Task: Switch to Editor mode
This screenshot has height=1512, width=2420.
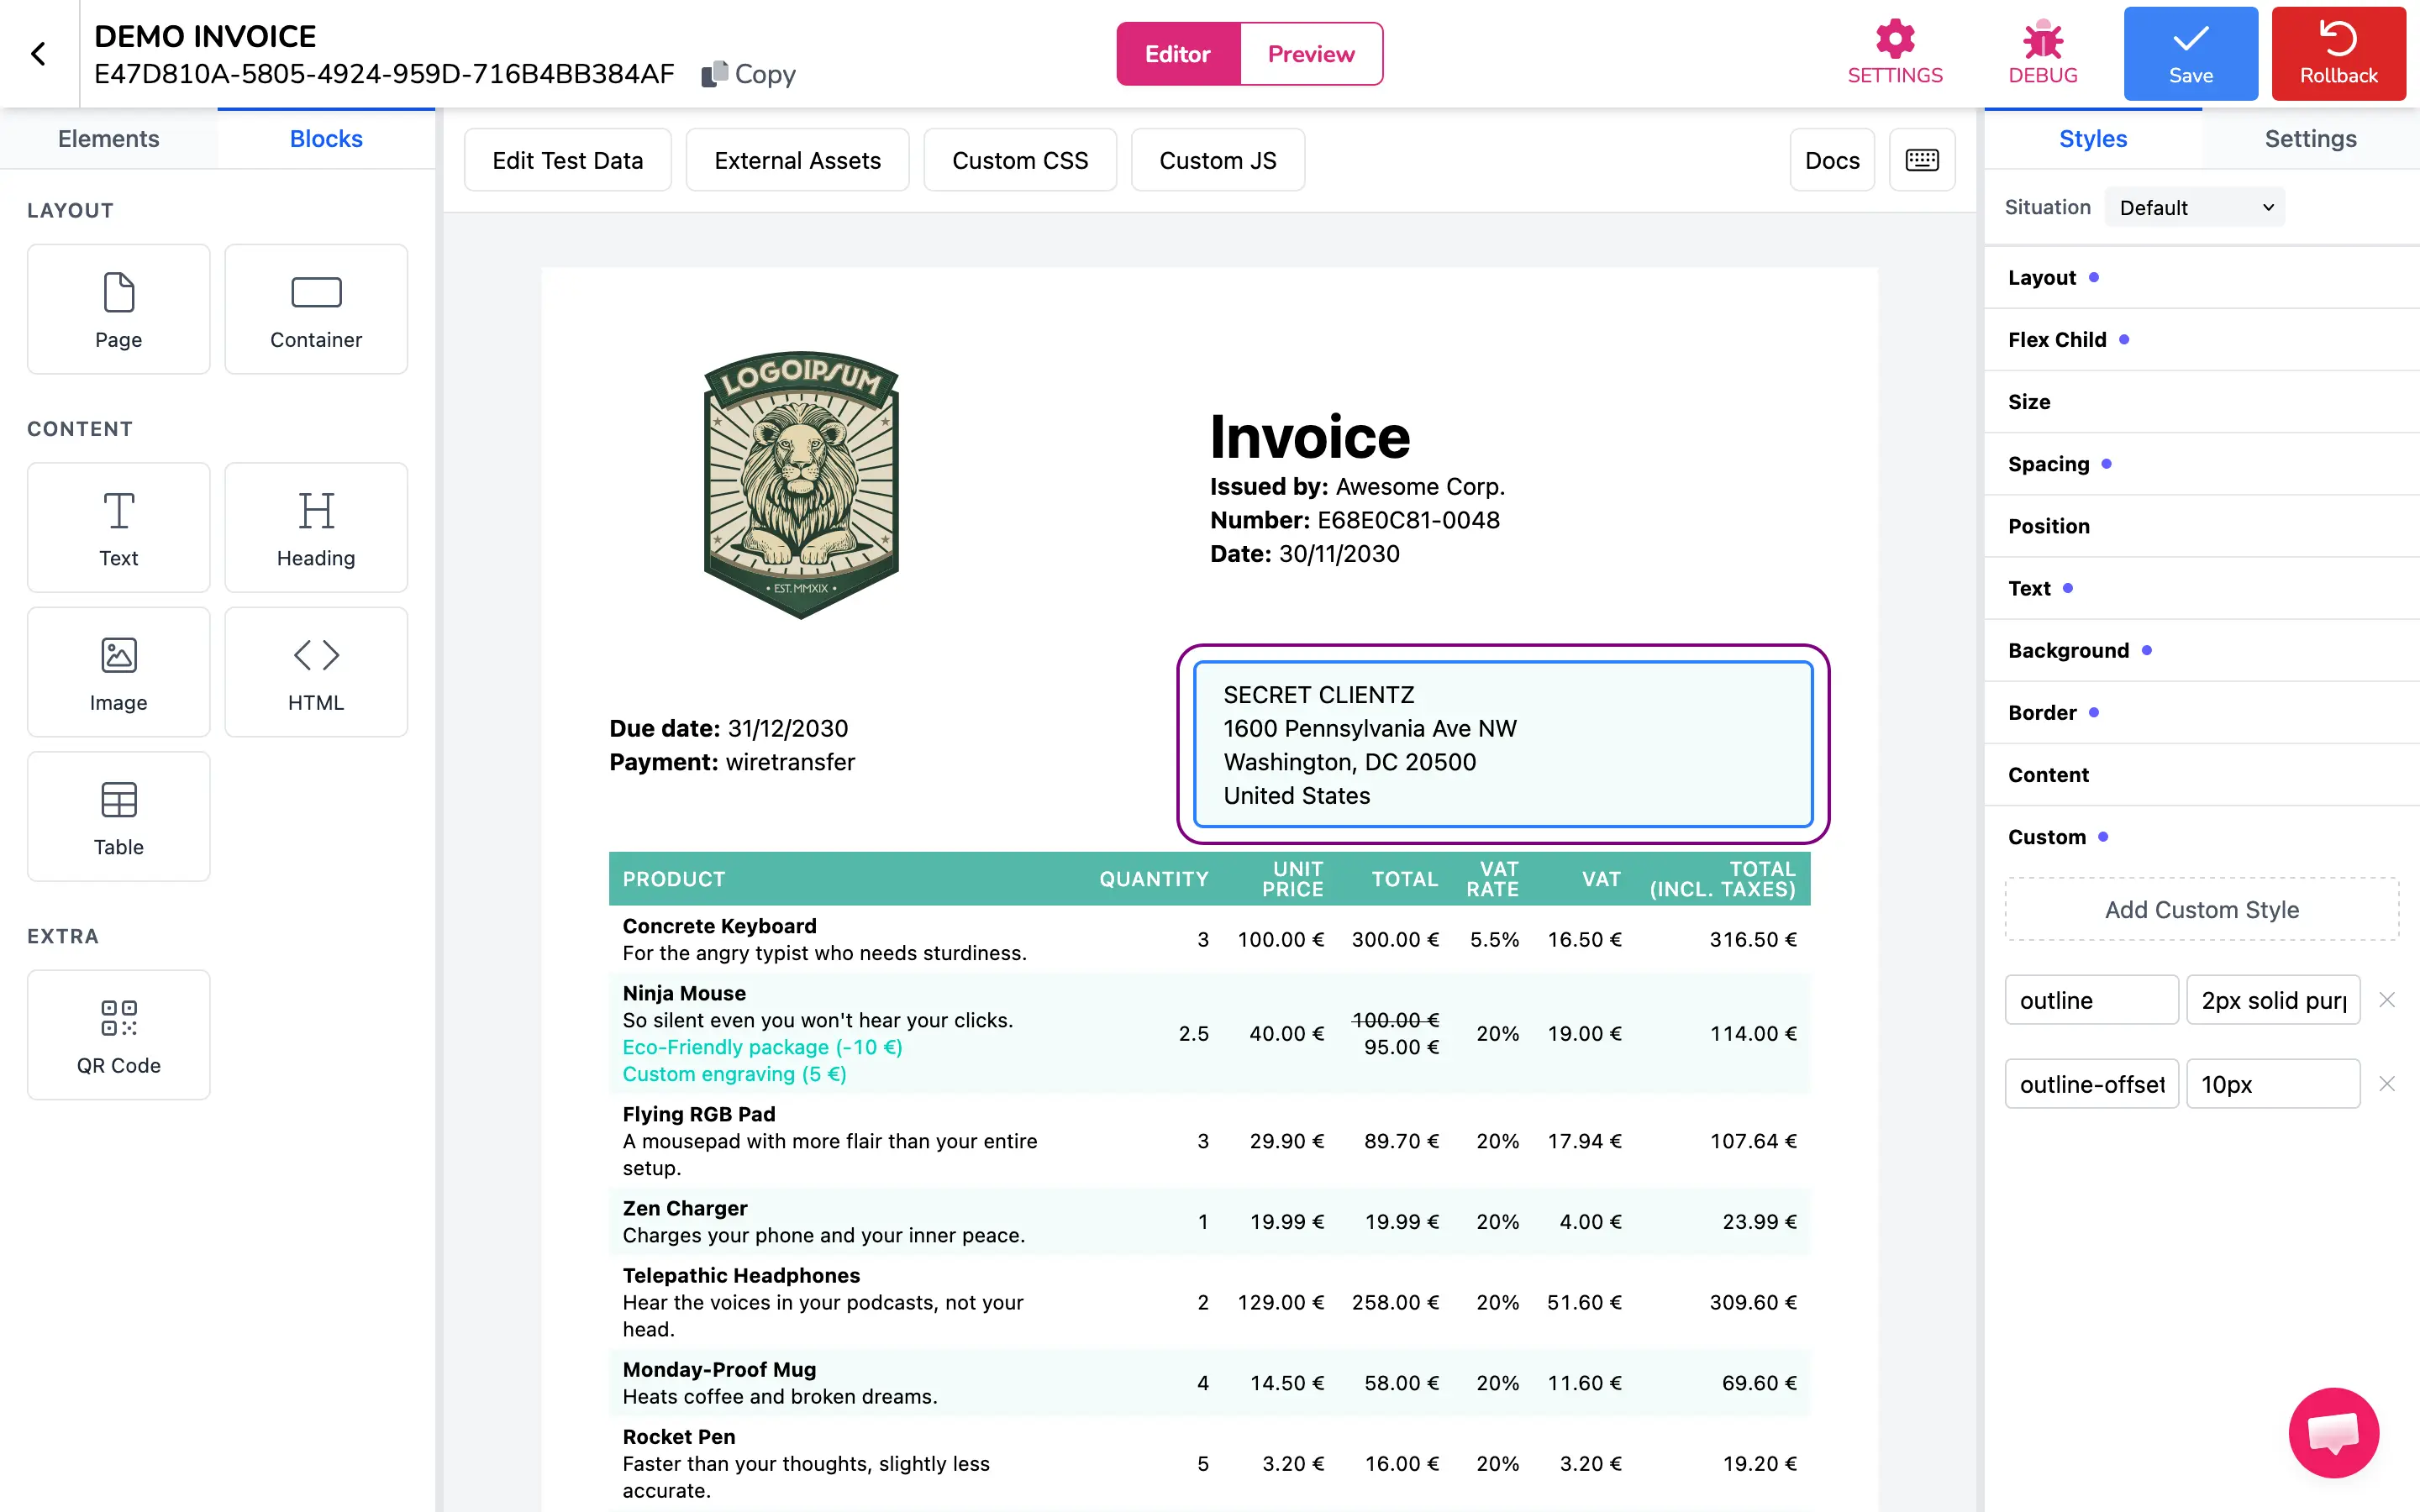Action: (1177, 54)
